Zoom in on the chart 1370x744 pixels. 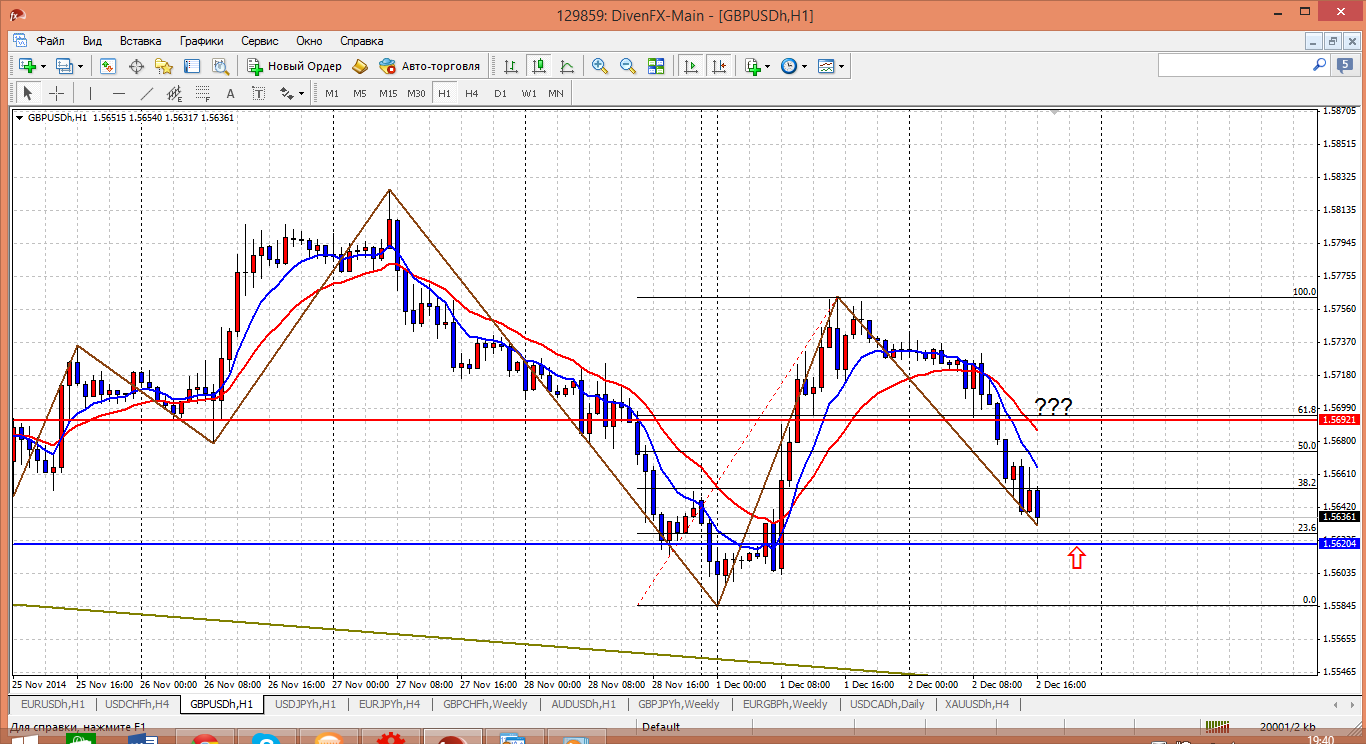coord(600,66)
